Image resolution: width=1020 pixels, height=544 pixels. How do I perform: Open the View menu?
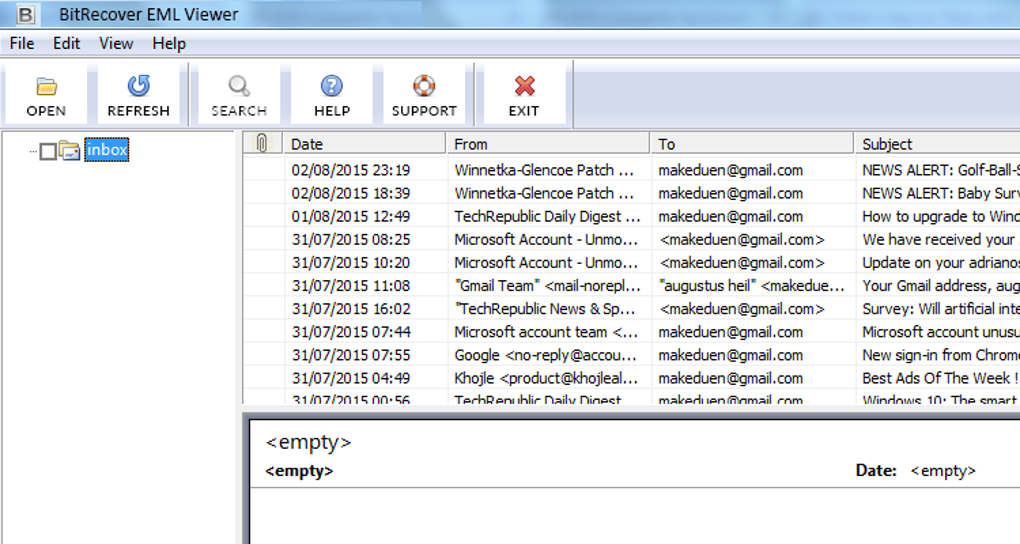[116, 43]
